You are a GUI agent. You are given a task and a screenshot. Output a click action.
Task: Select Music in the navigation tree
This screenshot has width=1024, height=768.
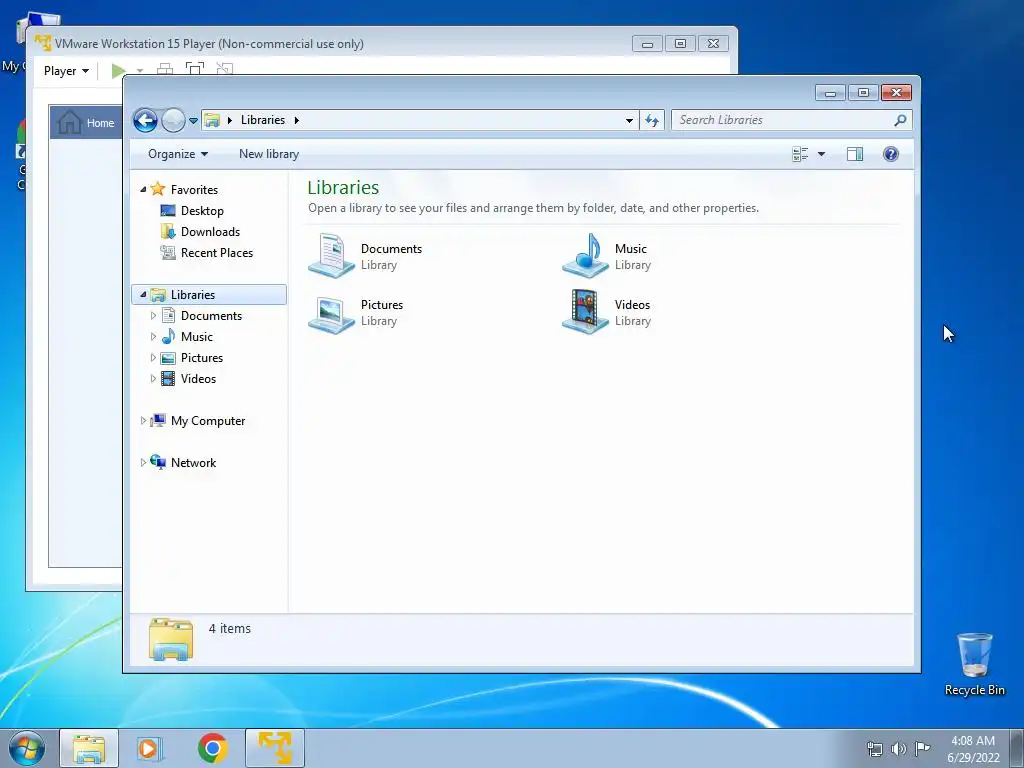coord(197,337)
